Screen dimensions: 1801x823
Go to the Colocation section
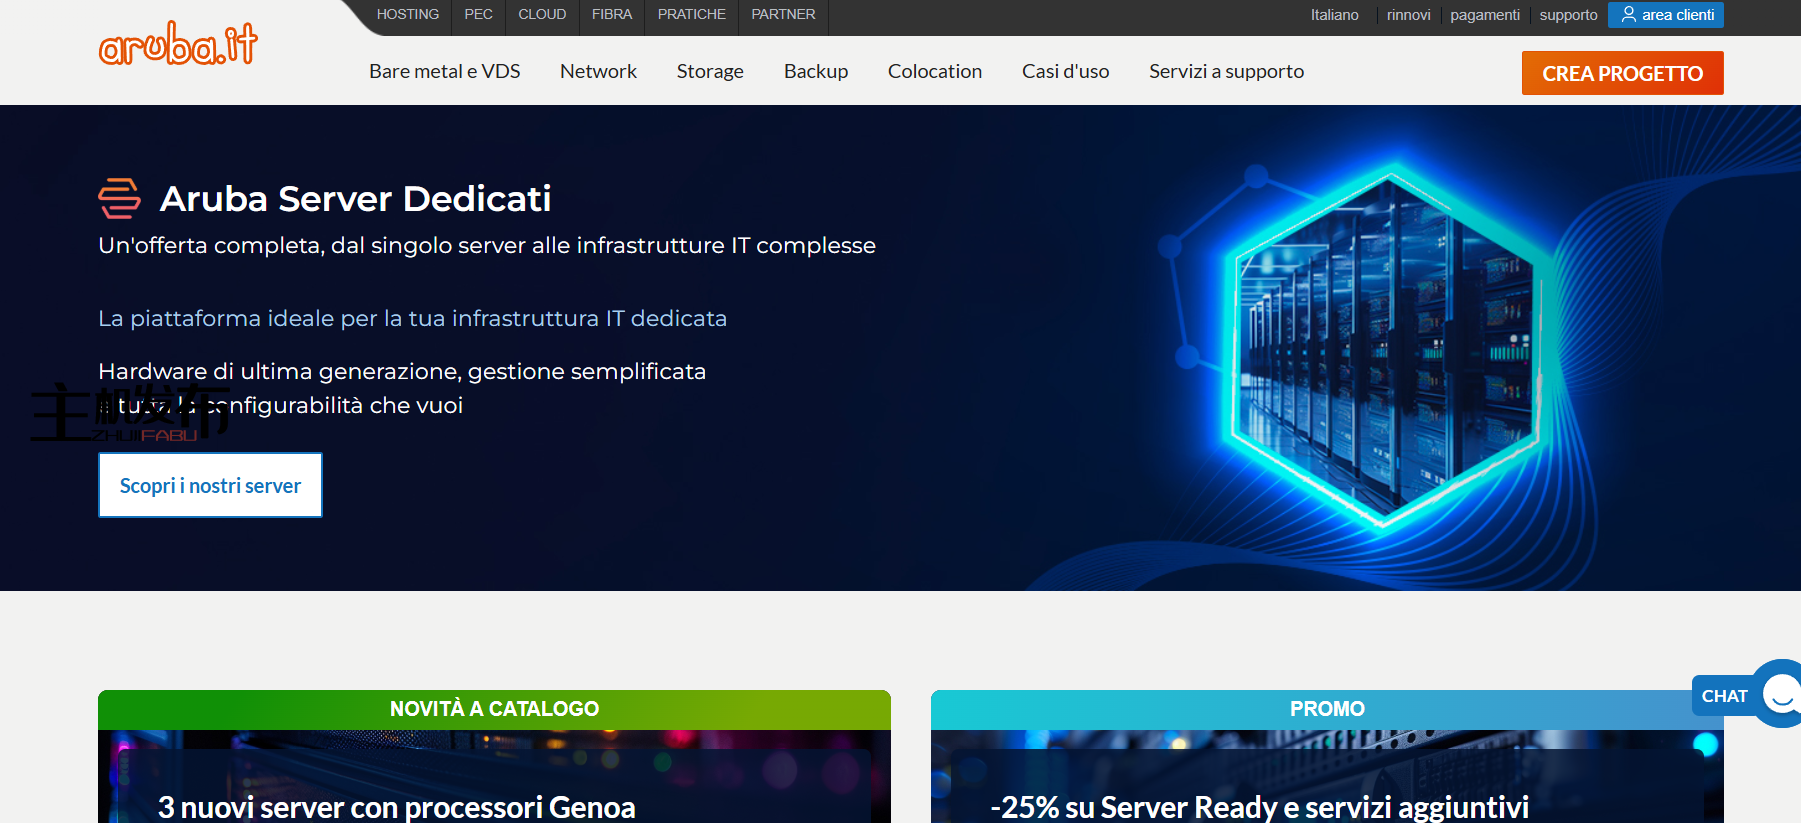click(x=935, y=71)
